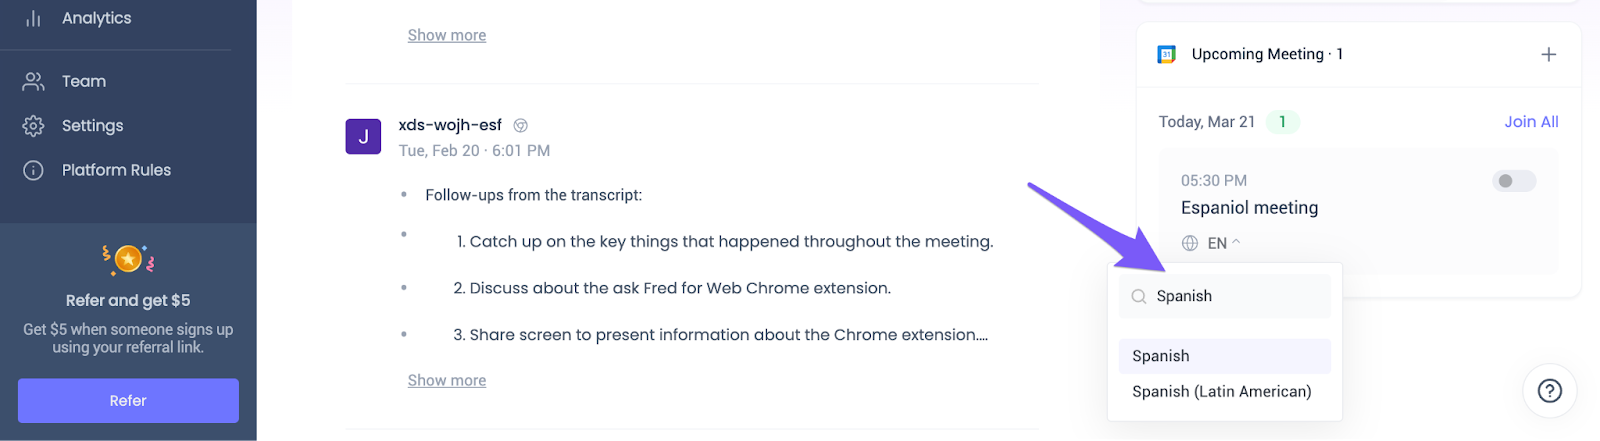1600x441 pixels.
Task: Select Spanish from the language list
Action: click(x=1162, y=356)
